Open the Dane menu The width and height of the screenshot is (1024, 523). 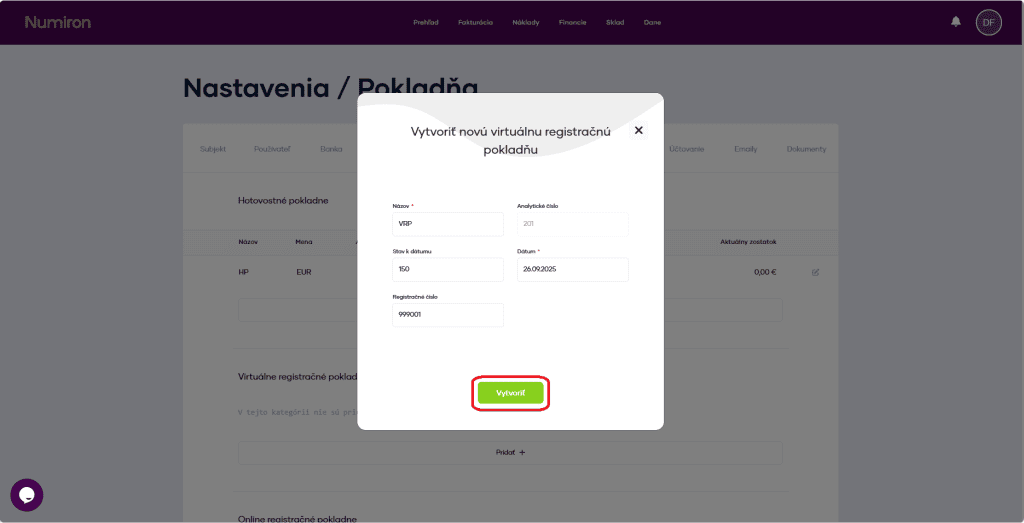click(x=652, y=22)
